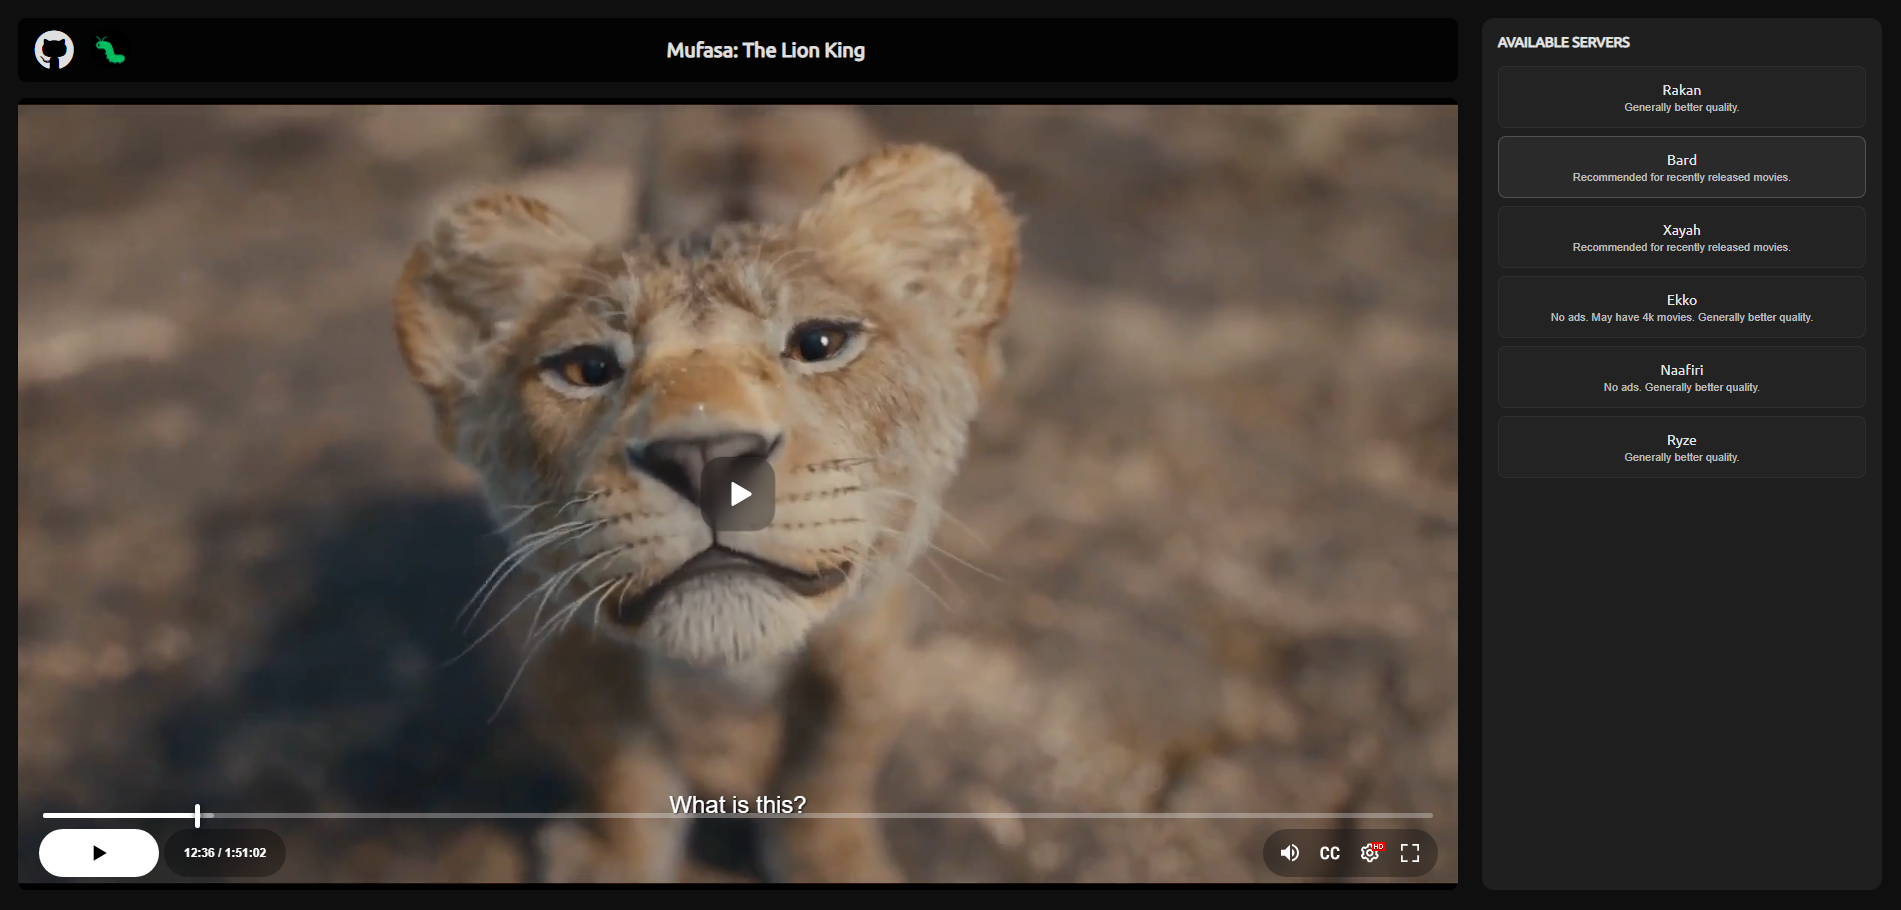The image size is (1901, 910).
Task: Mute the video with speaker icon
Action: [1290, 853]
